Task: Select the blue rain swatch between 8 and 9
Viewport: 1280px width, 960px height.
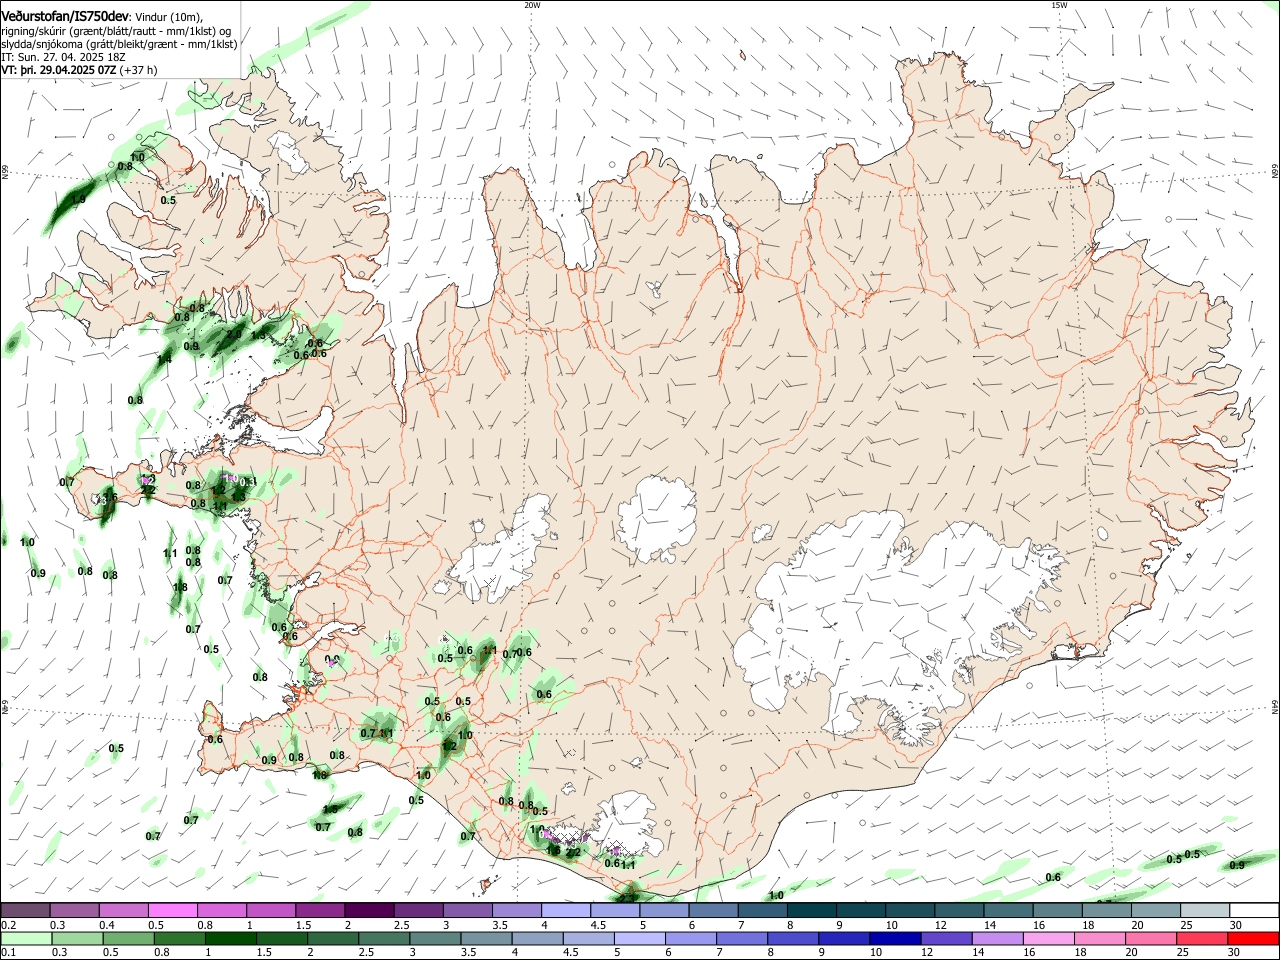Action: 793,939
